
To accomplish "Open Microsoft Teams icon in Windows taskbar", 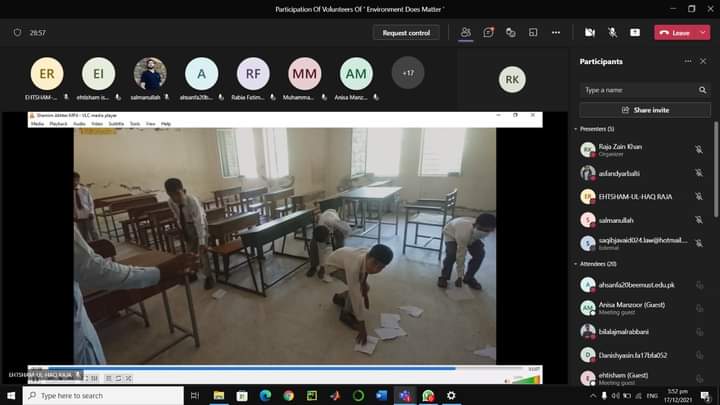I will click(405, 396).
